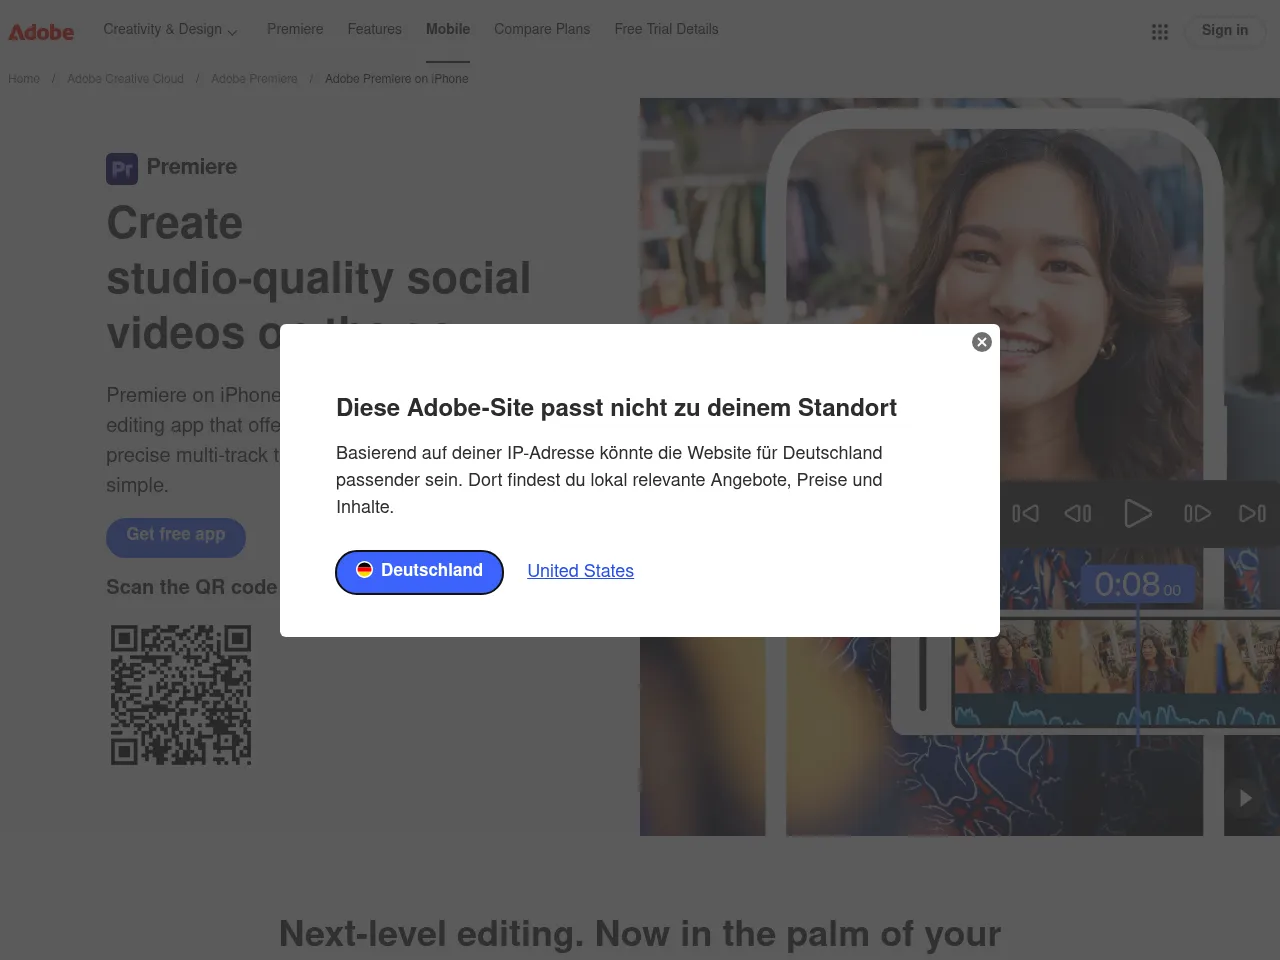Click the Premiere Pr app icon
Image resolution: width=1280 pixels, height=960 pixels.
(122, 168)
